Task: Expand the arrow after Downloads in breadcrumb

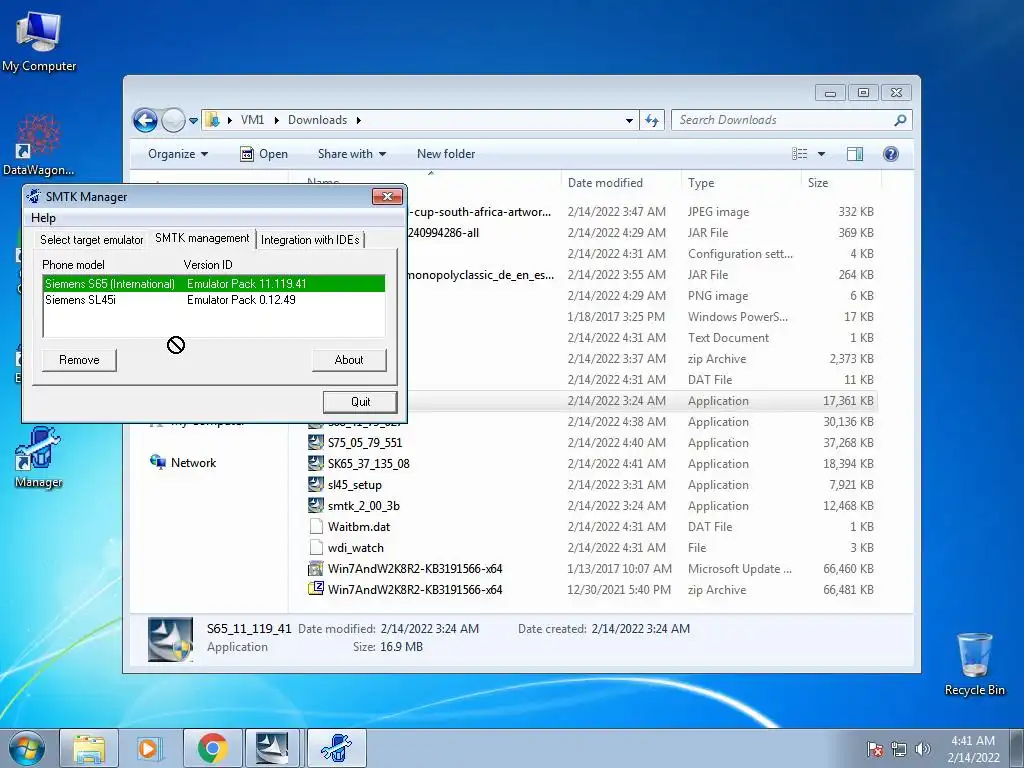Action: tap(359, 120)
